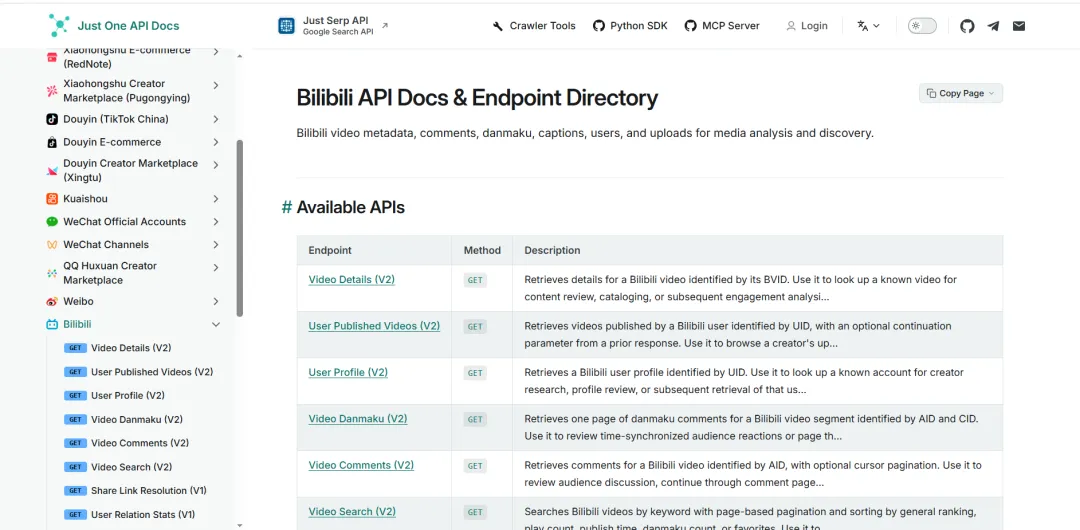
Task: Open the GitHub icon in the top right corner
Action: point(967,26)
